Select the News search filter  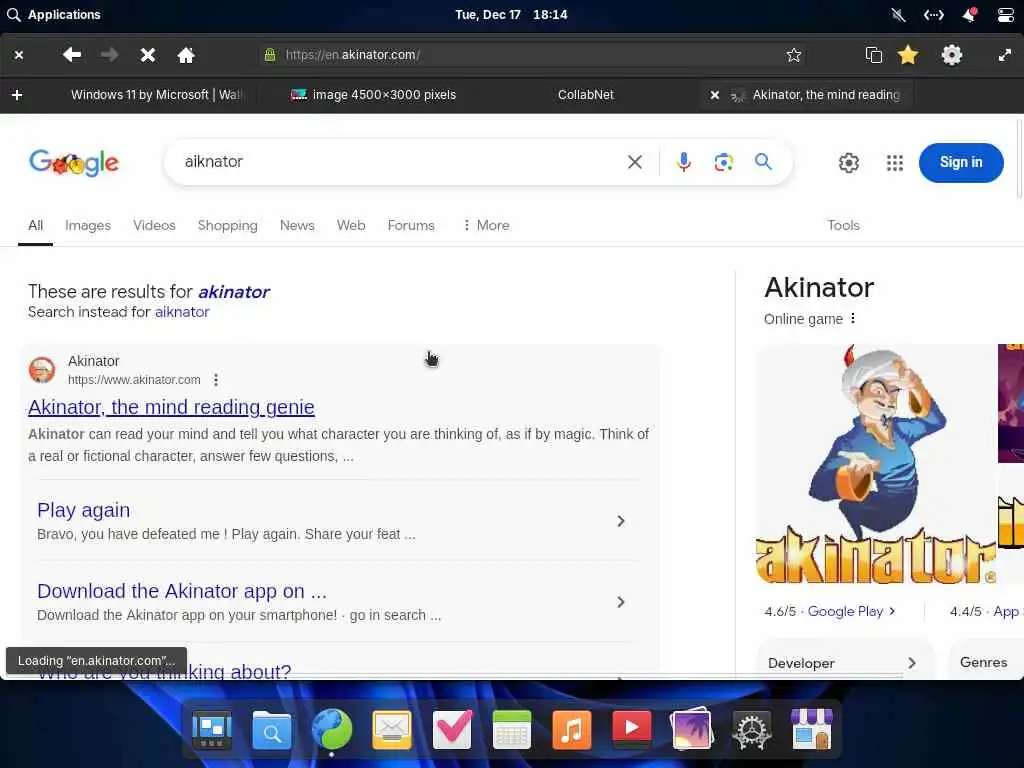click(297, 225)
